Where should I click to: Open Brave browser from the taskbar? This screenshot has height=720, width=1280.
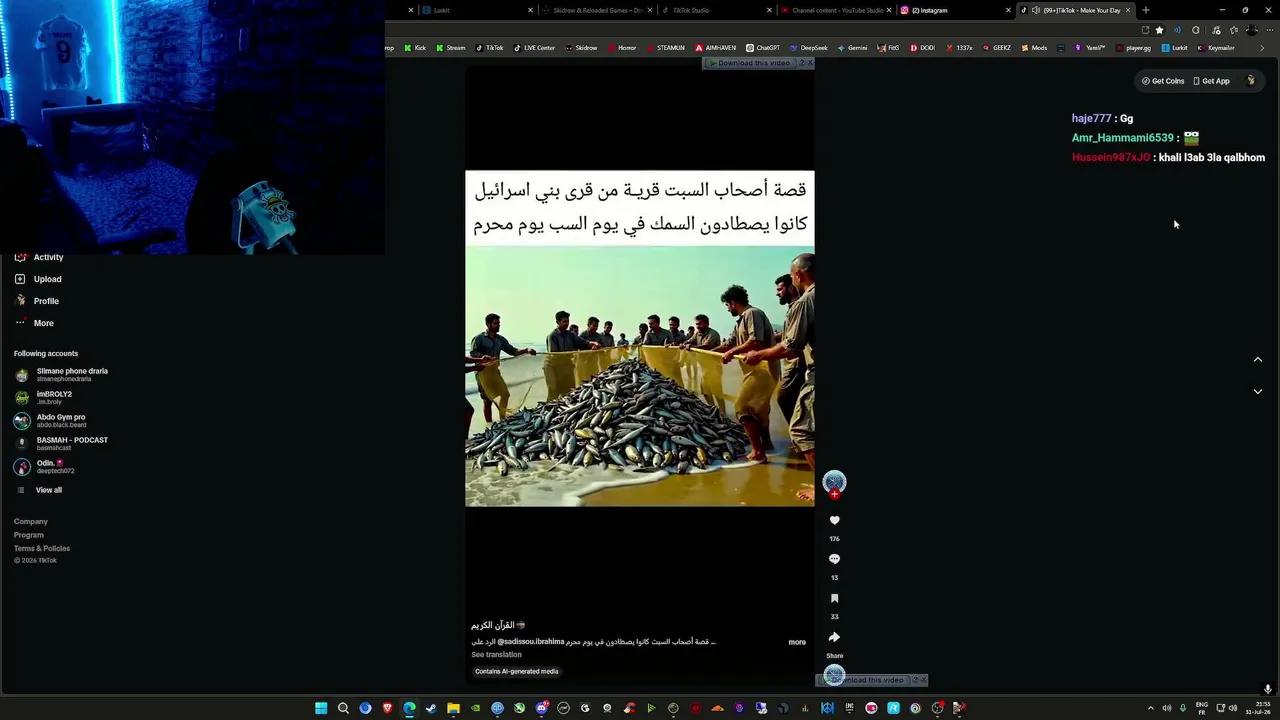[x=387, y=708]
